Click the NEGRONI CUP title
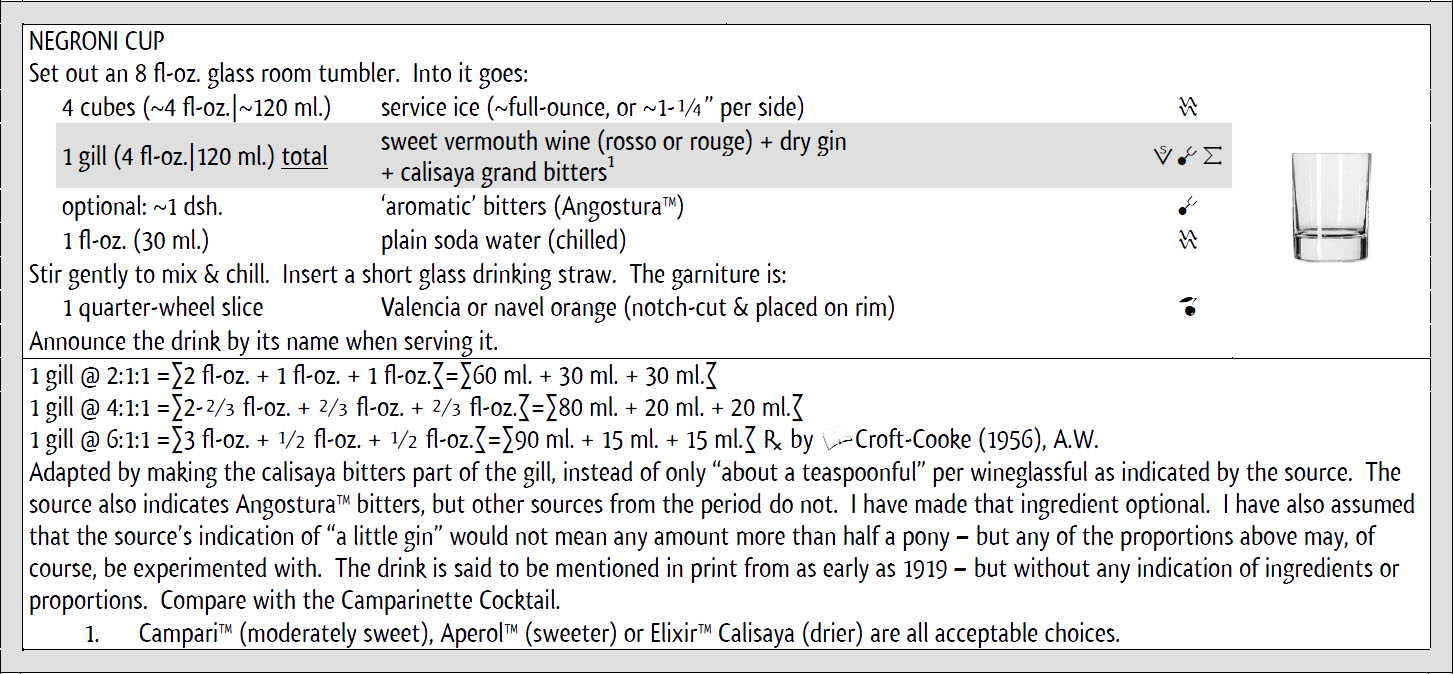Viewport: 1453px width, 674px height. pos(97,43)
